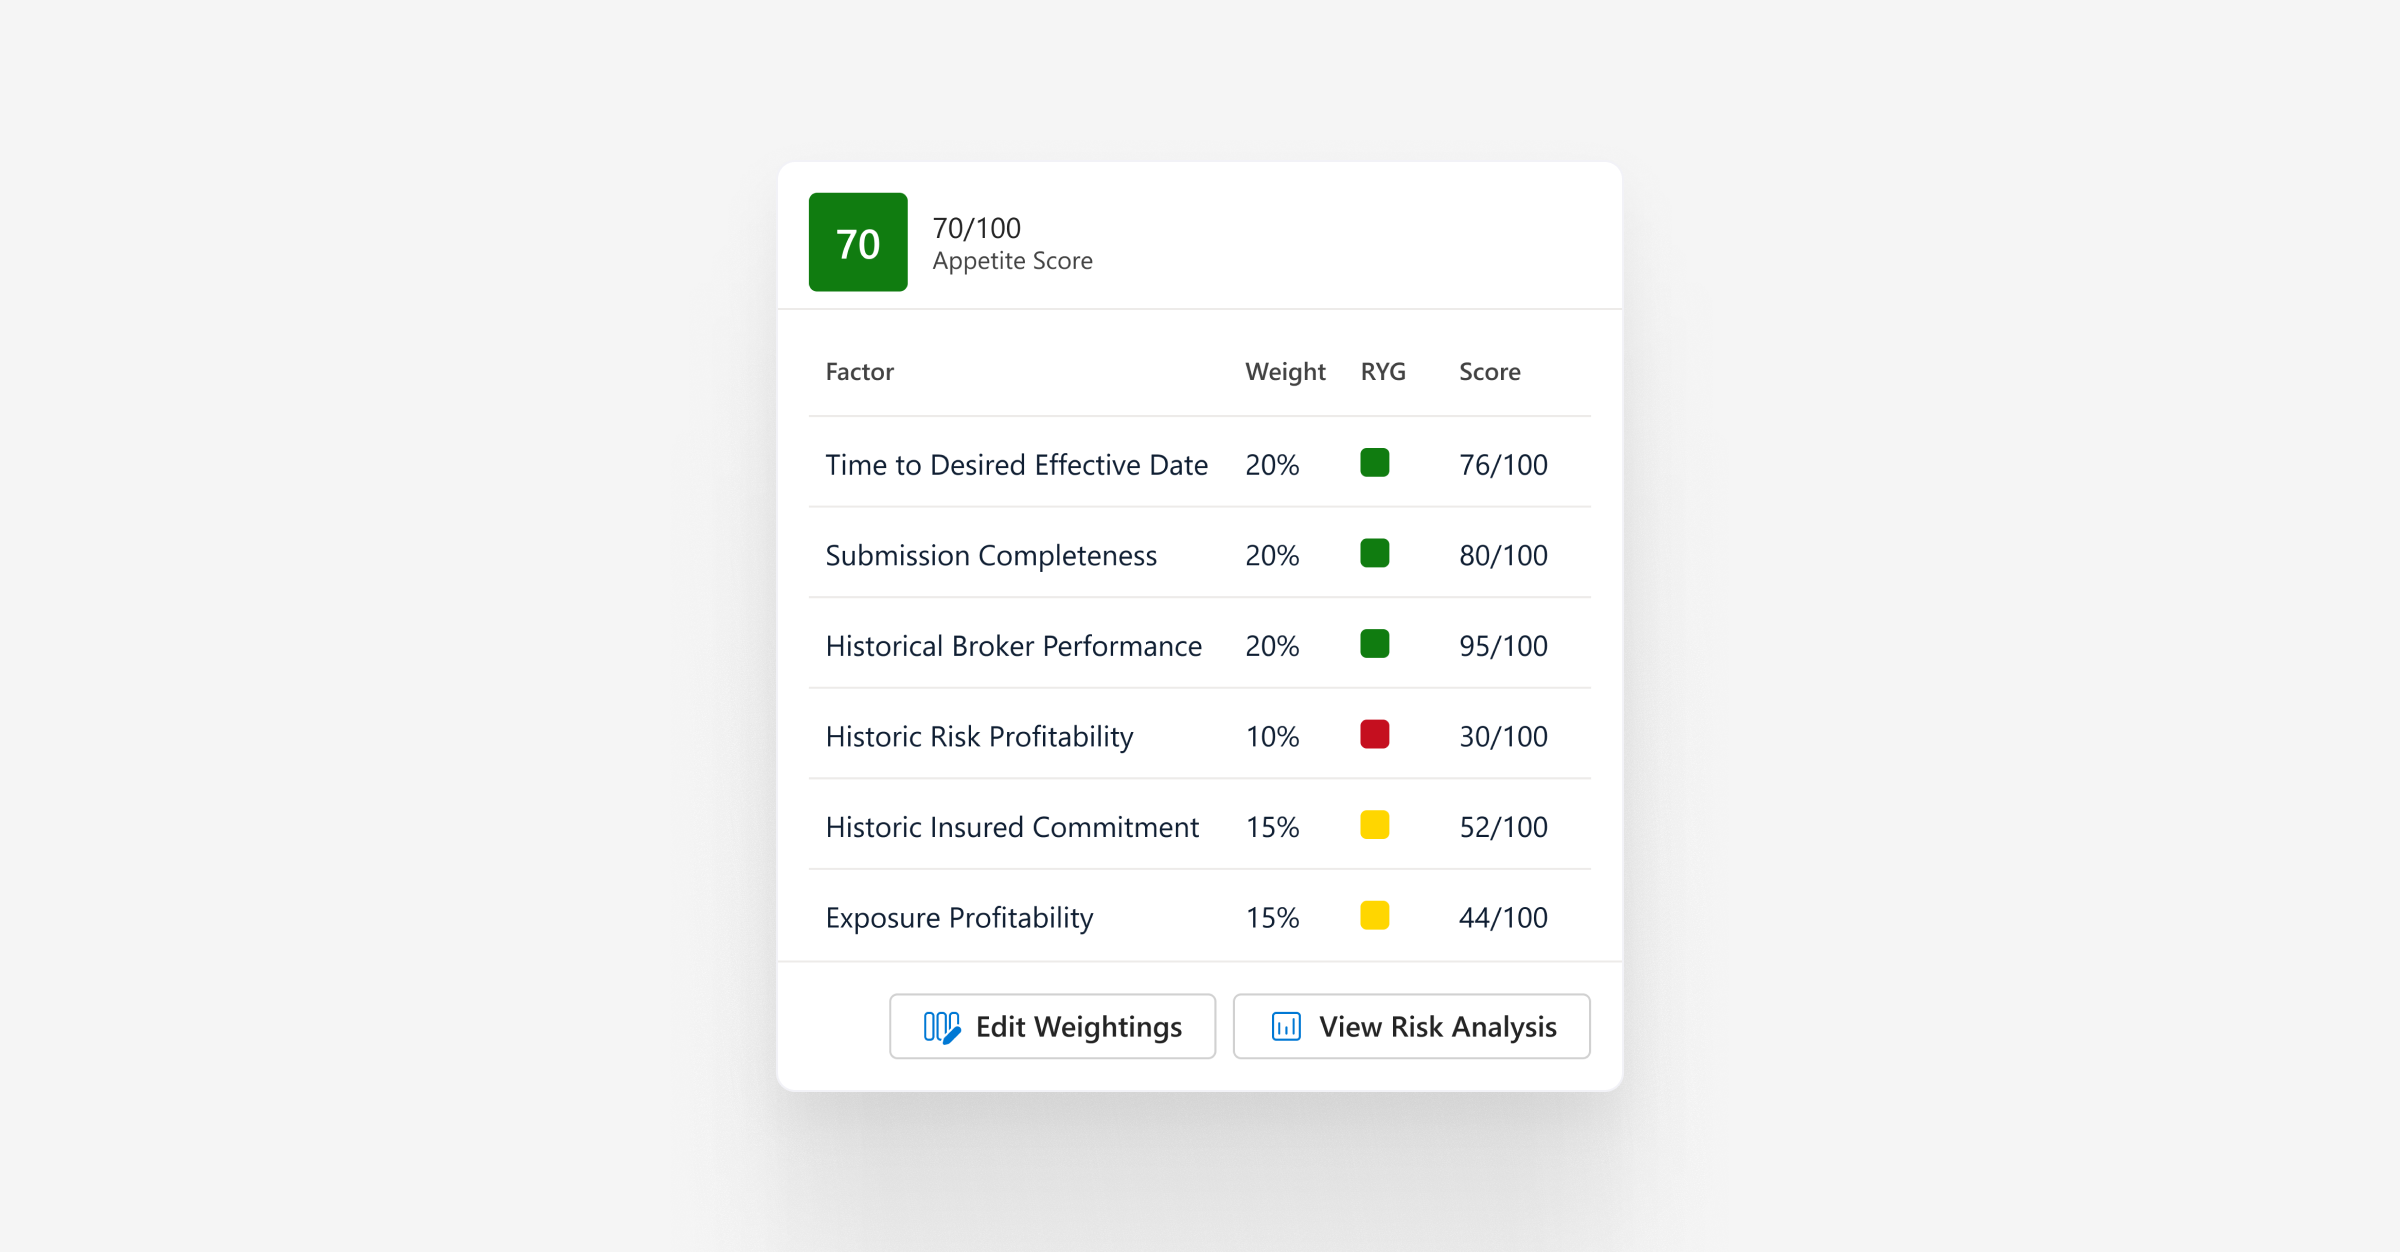
Task: Click the RYG column header
Action: point(1382,372)
